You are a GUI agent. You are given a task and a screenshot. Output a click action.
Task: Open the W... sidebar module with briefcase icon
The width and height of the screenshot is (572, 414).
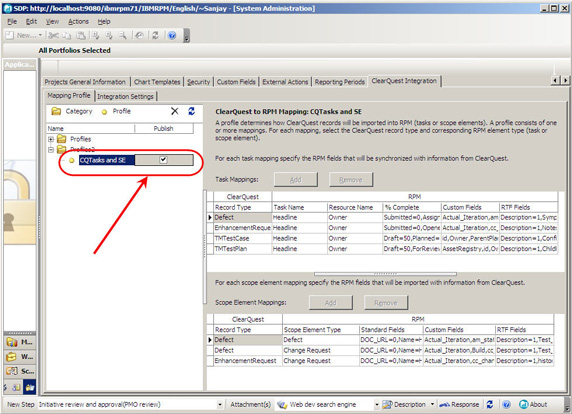12,356
